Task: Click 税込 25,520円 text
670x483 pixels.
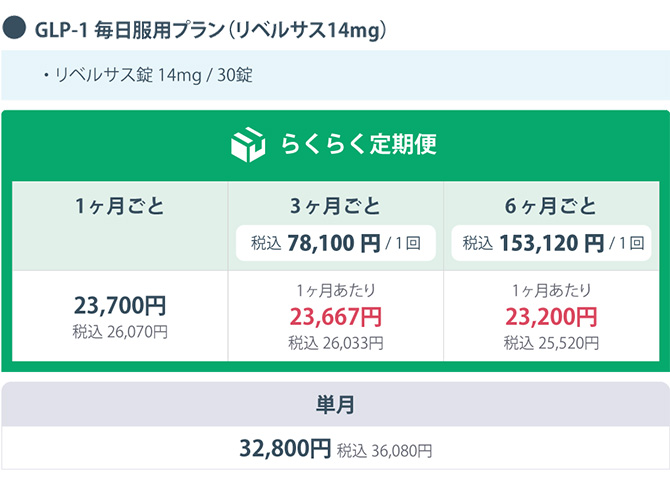Action: (x=551, y=343)
